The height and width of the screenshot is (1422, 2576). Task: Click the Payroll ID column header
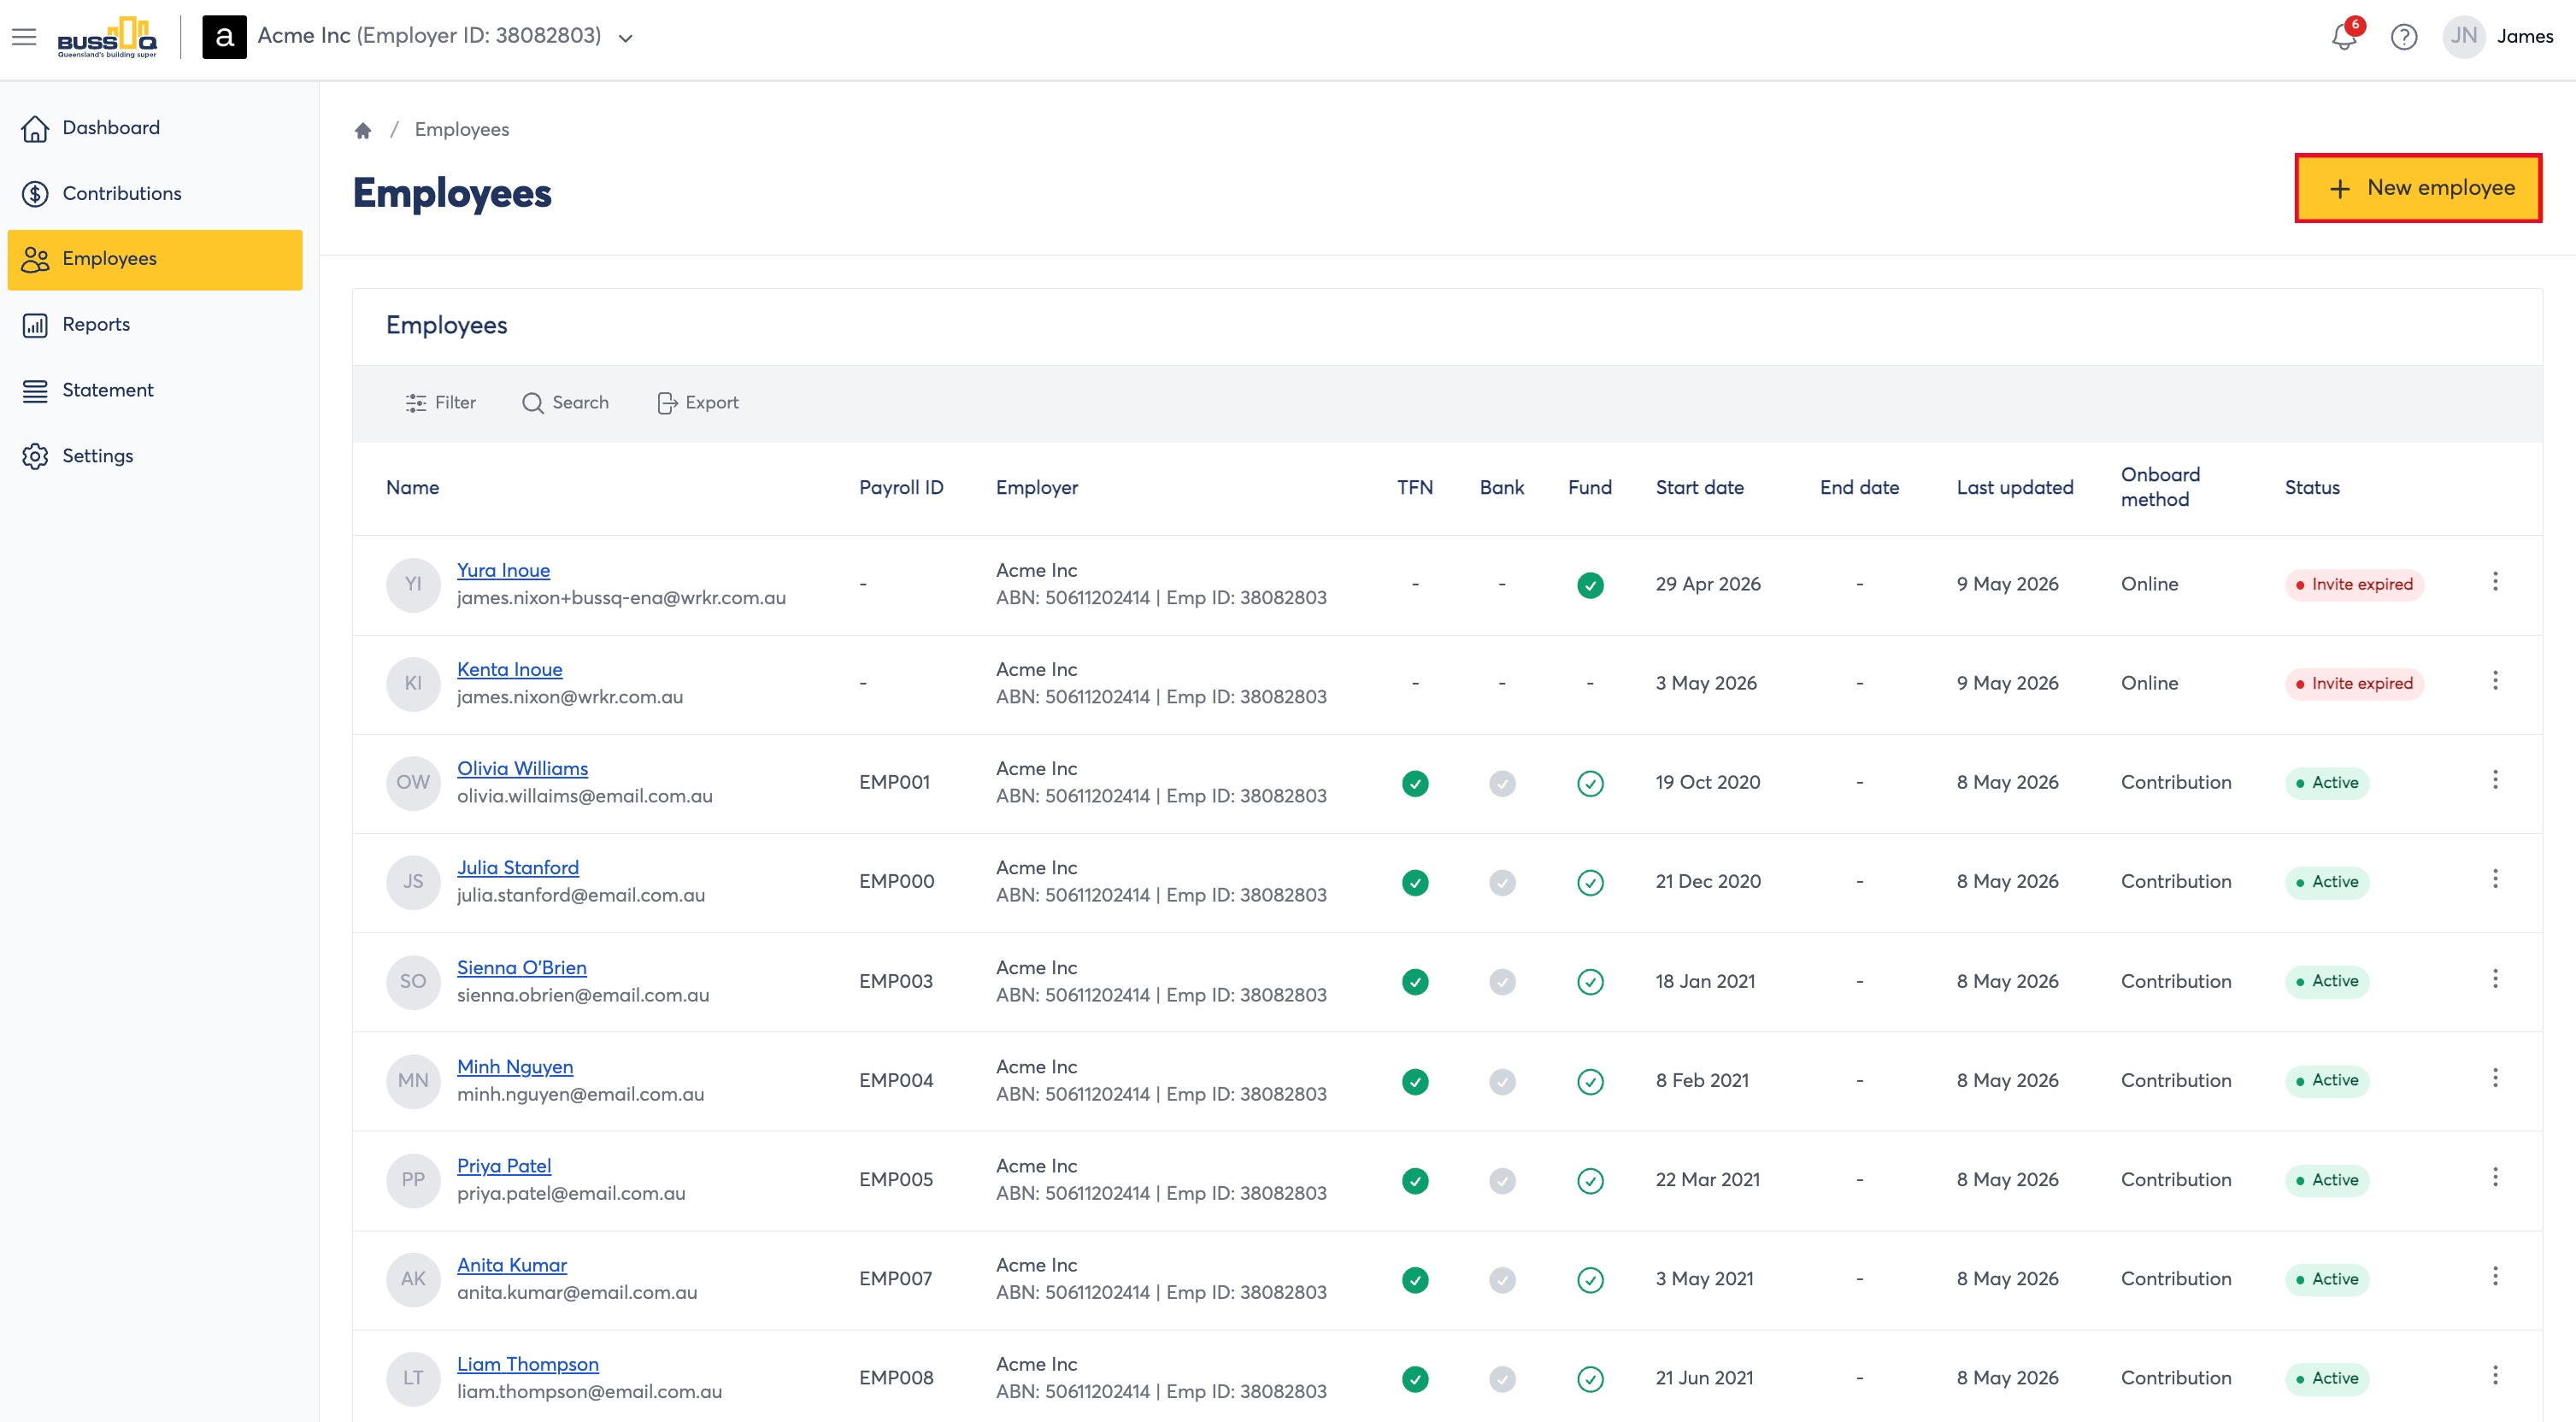point(900,488)
